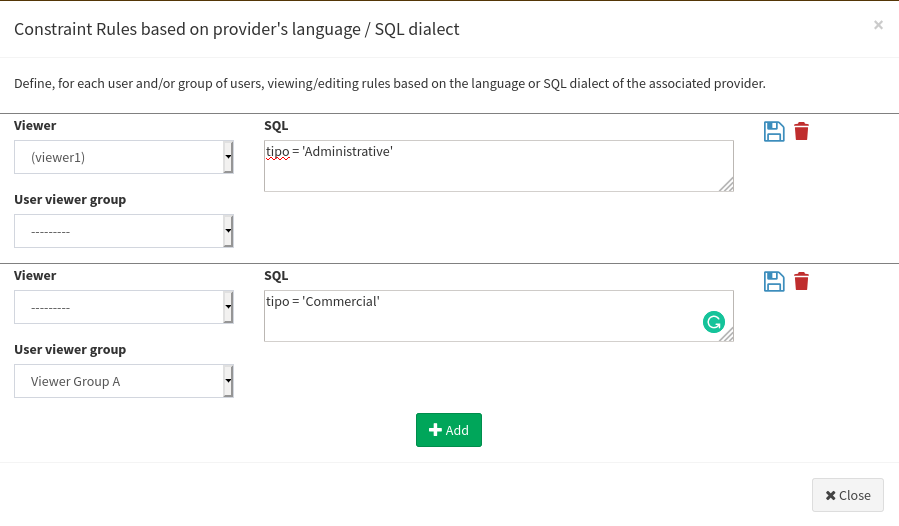Click resize grip of the 'Administrative' SQL box

(x=726, y=184)
